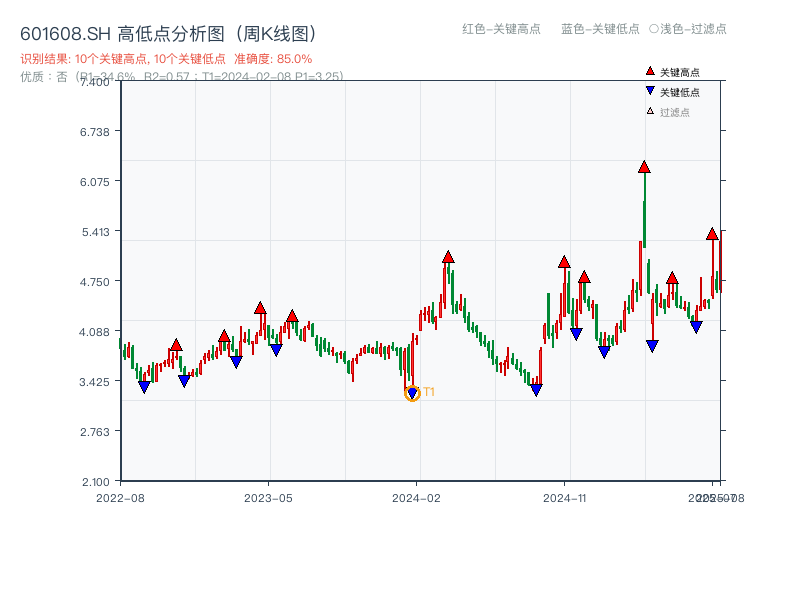The width and height of the screenshot is (800, 600).
Task: Click the 关键高点 legend label
Action: tap(680, 72)
